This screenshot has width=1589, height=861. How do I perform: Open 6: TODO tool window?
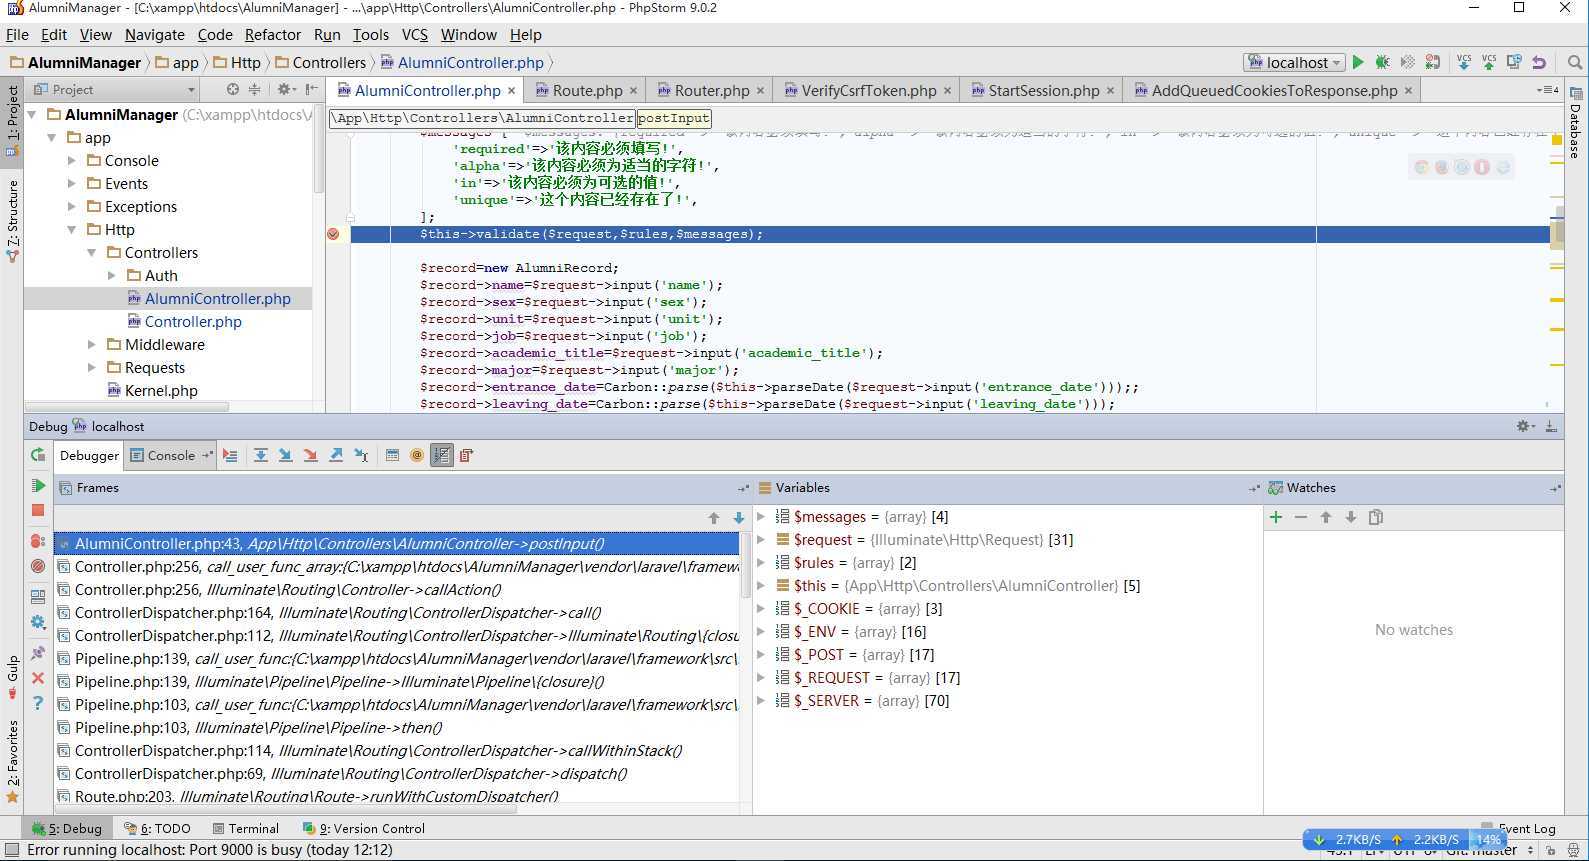pyautogui.click(x=158, y=828)
